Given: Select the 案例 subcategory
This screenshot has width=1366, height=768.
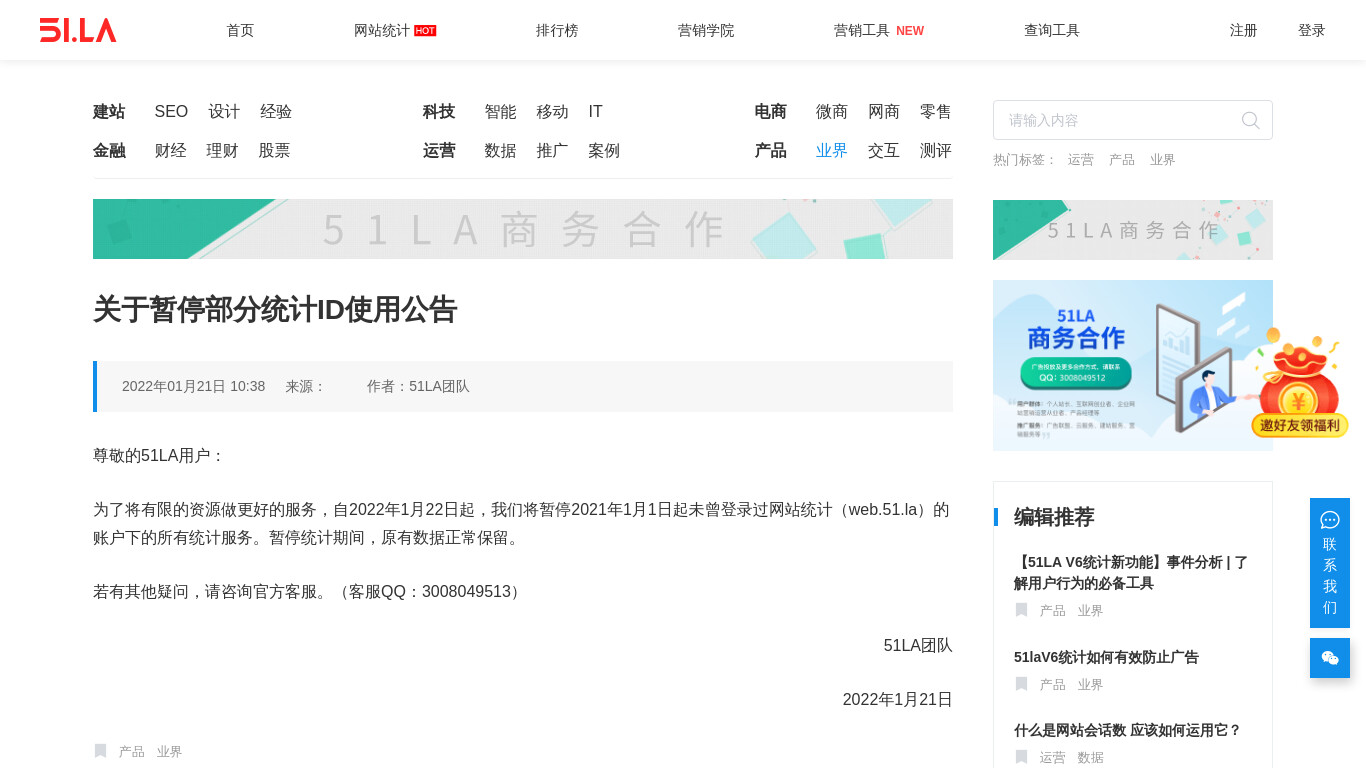Looking at the screenshot, I should (604, 151).
